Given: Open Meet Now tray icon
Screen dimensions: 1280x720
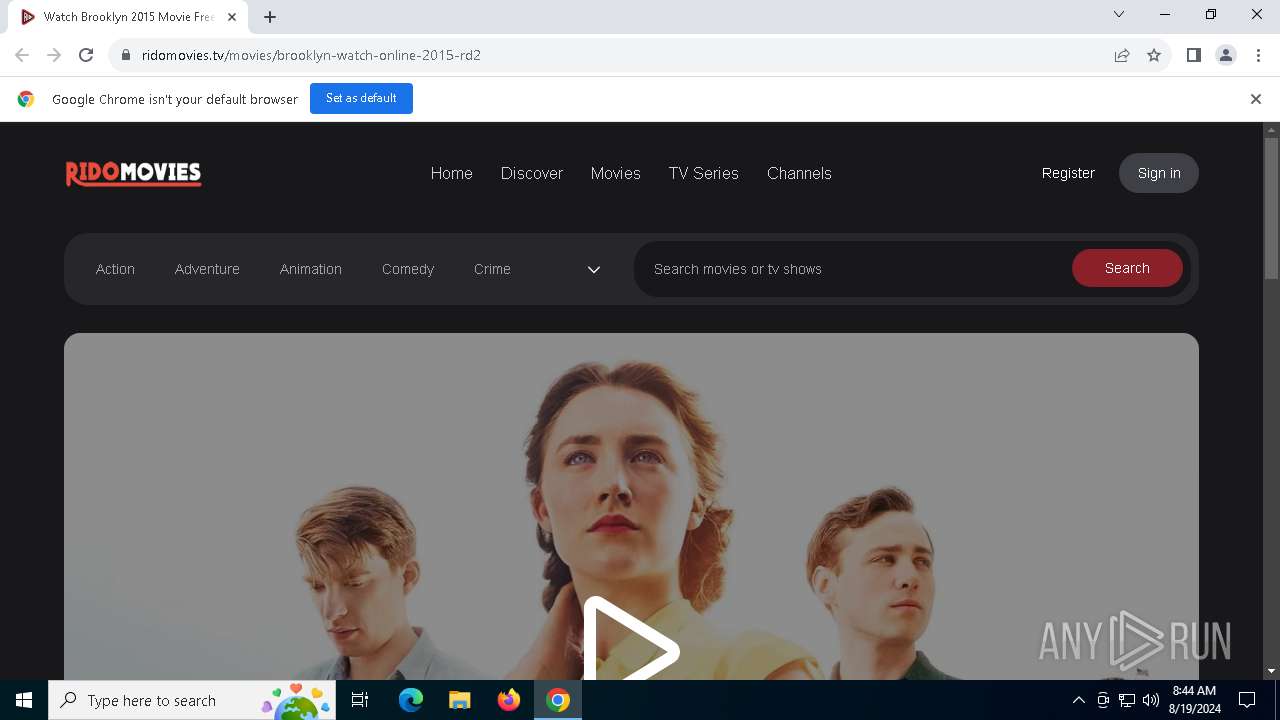Looking at the screenshot, I should click(x=1103, y=700).
